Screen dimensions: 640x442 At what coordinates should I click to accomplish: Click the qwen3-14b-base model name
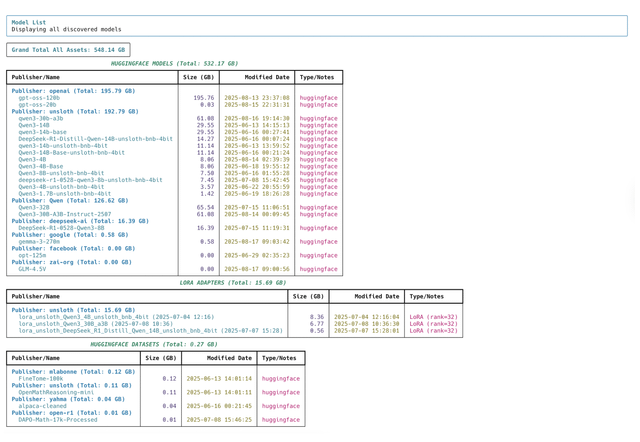coord(42,132)
